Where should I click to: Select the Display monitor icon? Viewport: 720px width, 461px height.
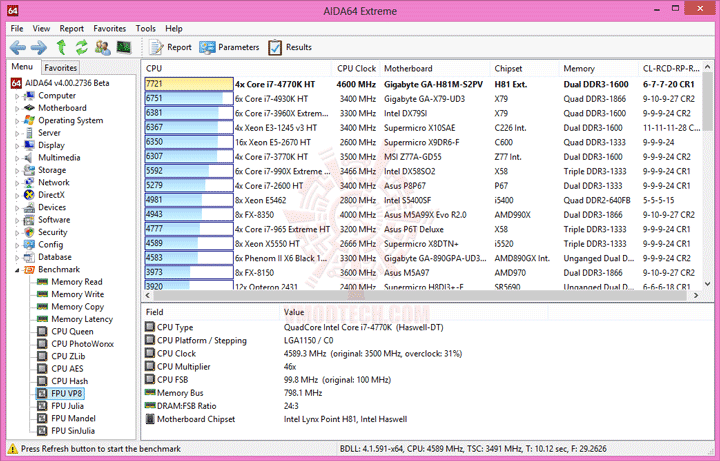click(29, 145)
